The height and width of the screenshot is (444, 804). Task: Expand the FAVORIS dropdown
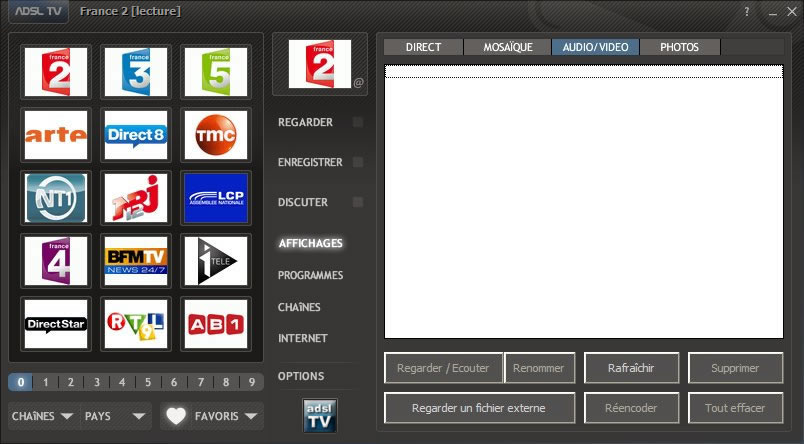coord(226,416)
